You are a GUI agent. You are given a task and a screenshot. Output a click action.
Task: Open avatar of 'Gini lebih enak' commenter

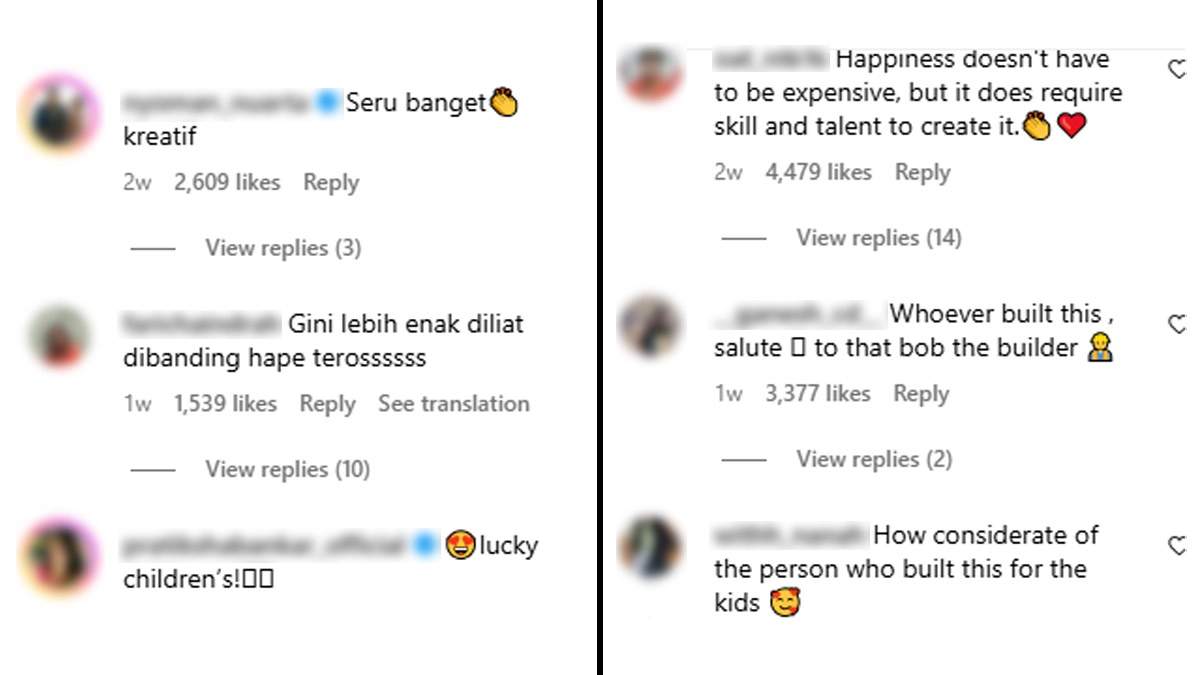pyautogui.click(x=59, y=336)
